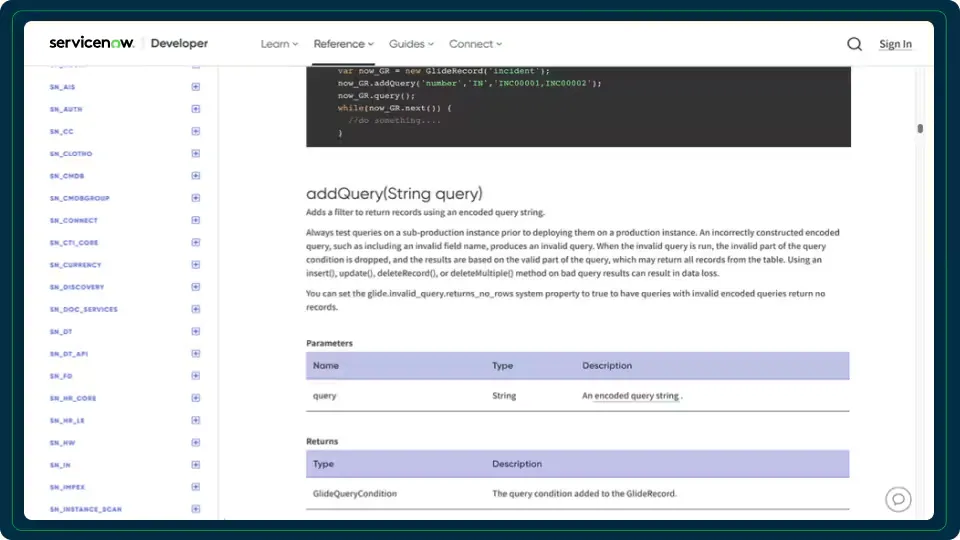Select SN_CONNECT namespace label
Image resolution: width=960 pixels, height=540 pixels.
coord(73,221)
